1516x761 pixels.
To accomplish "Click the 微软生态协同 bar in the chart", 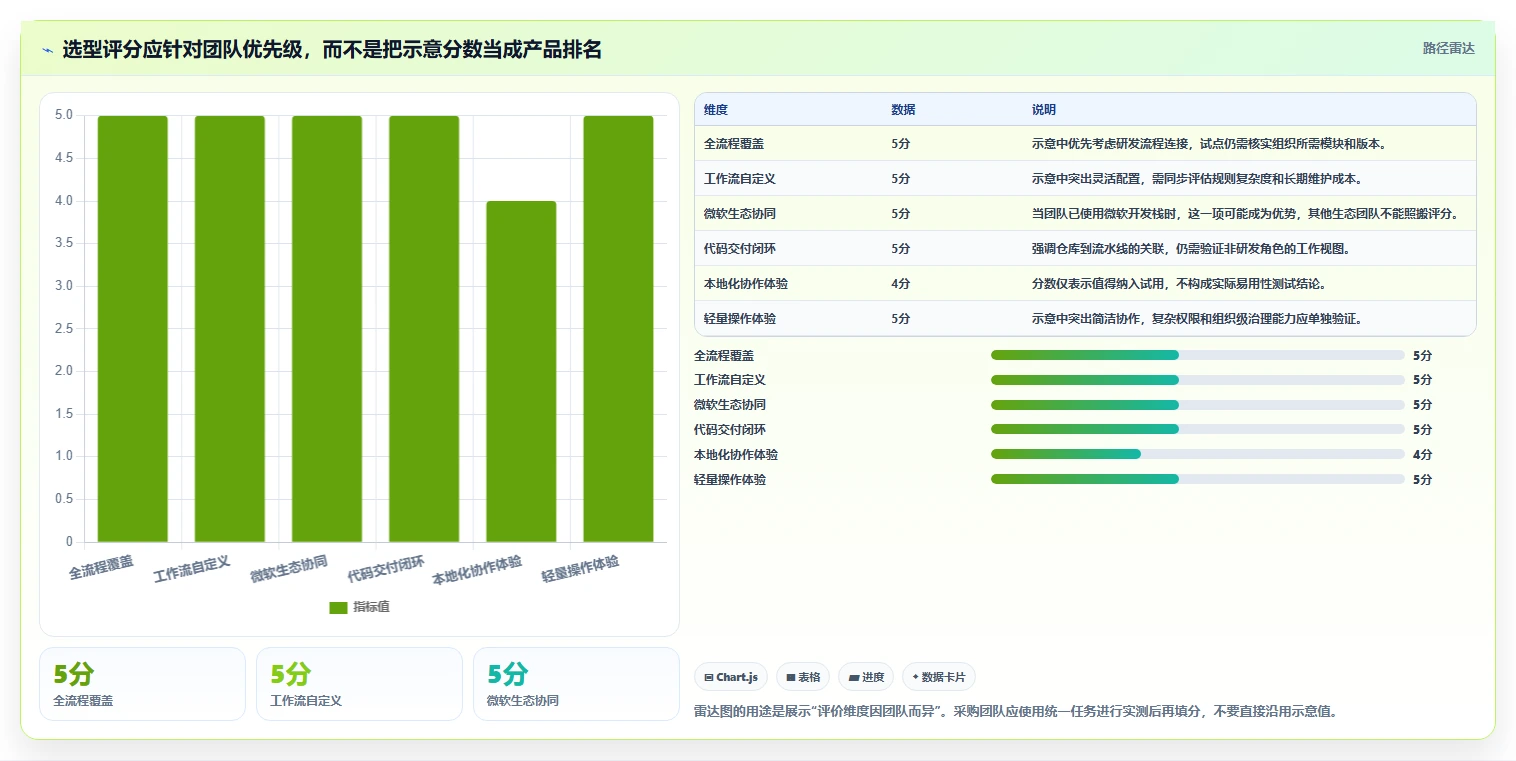I will pos(327,329).
